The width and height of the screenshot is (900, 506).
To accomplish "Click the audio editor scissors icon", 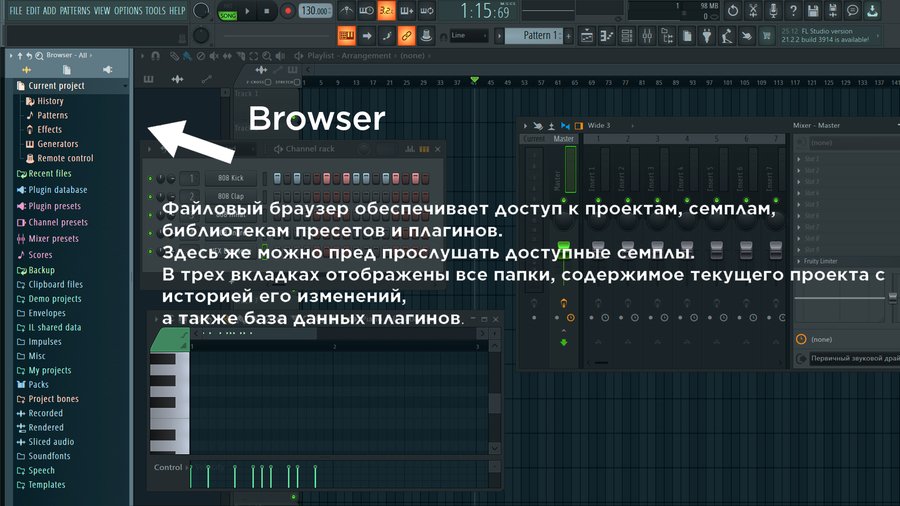I will pos(753,10).
